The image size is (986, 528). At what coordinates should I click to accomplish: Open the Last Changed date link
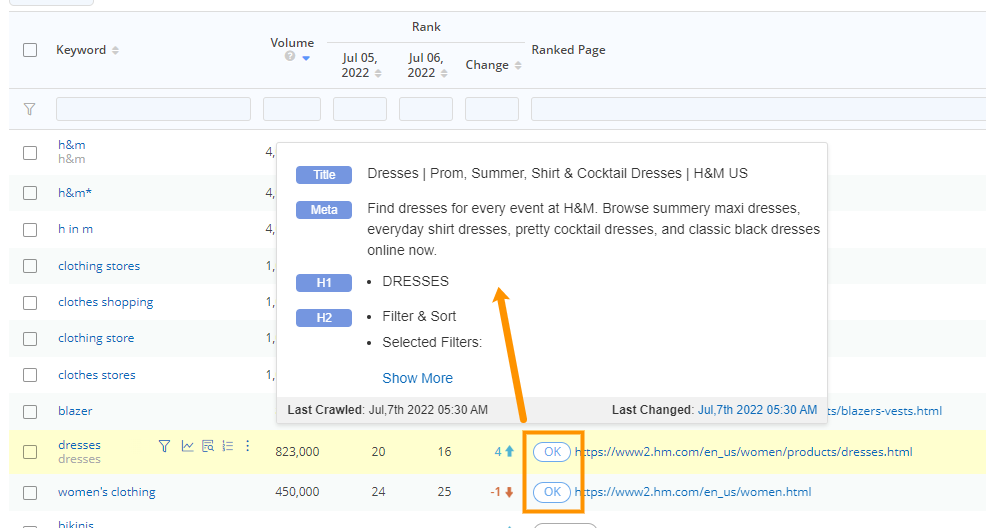pos(757,410)
